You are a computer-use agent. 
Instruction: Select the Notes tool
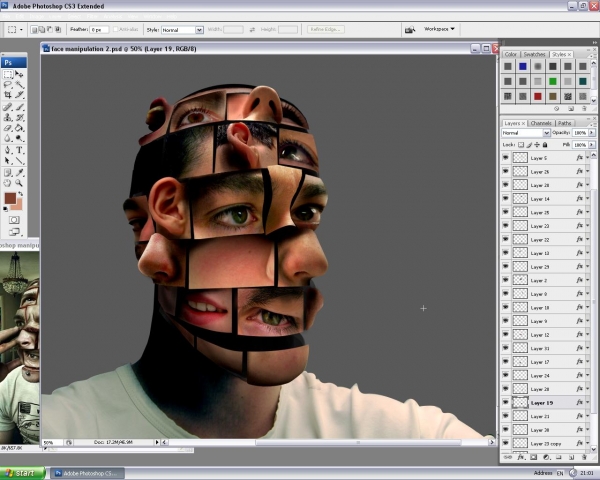coord(8,173)
